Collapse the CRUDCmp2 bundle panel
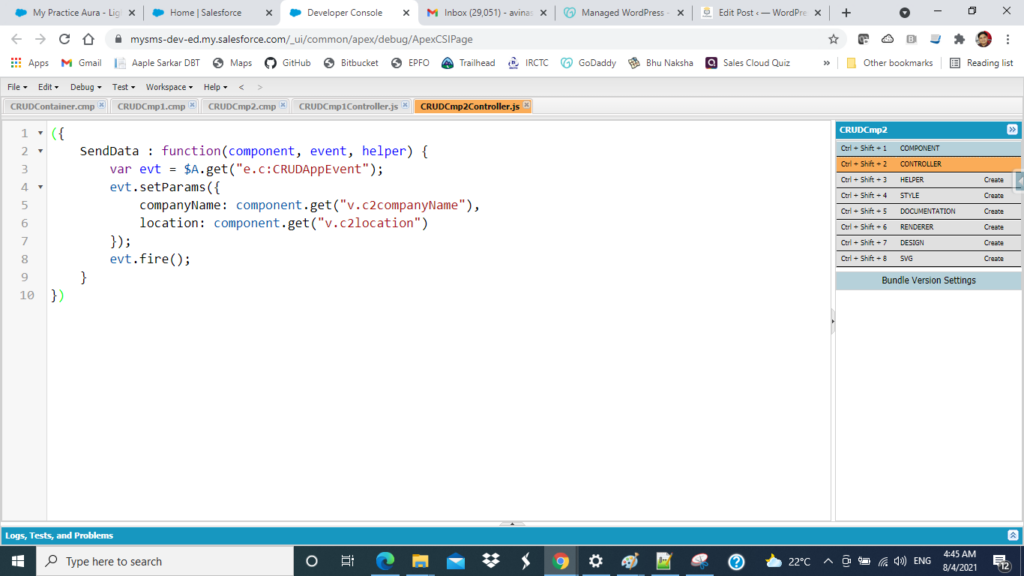 tap(1012, 129)
